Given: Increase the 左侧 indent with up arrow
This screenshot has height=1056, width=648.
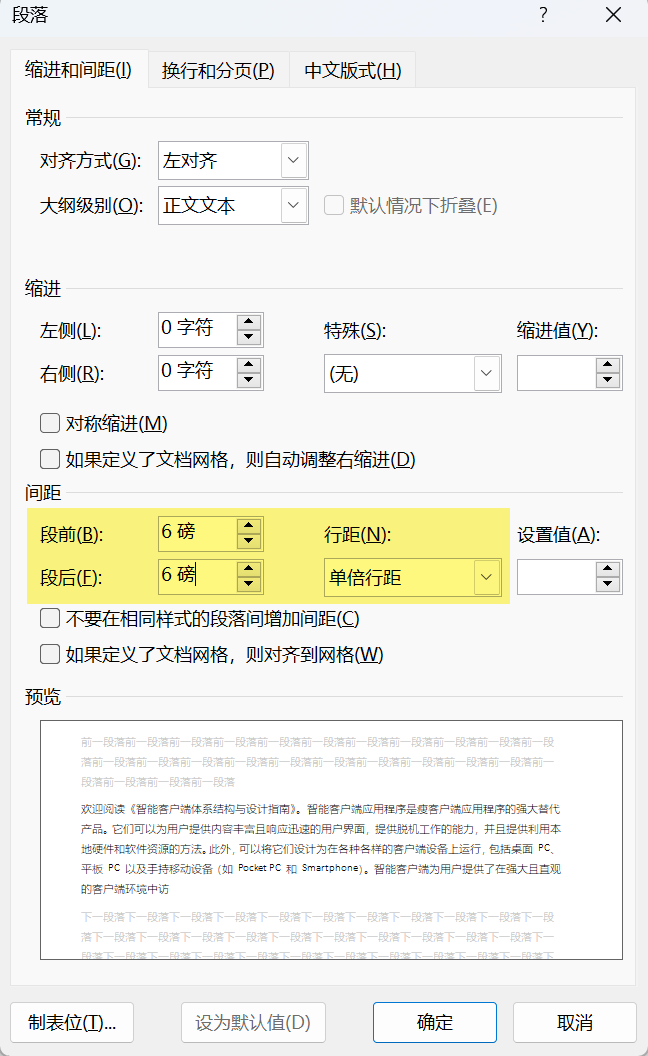Looking at the screenshot, I should pyautogui.click(x=249, y=322).
